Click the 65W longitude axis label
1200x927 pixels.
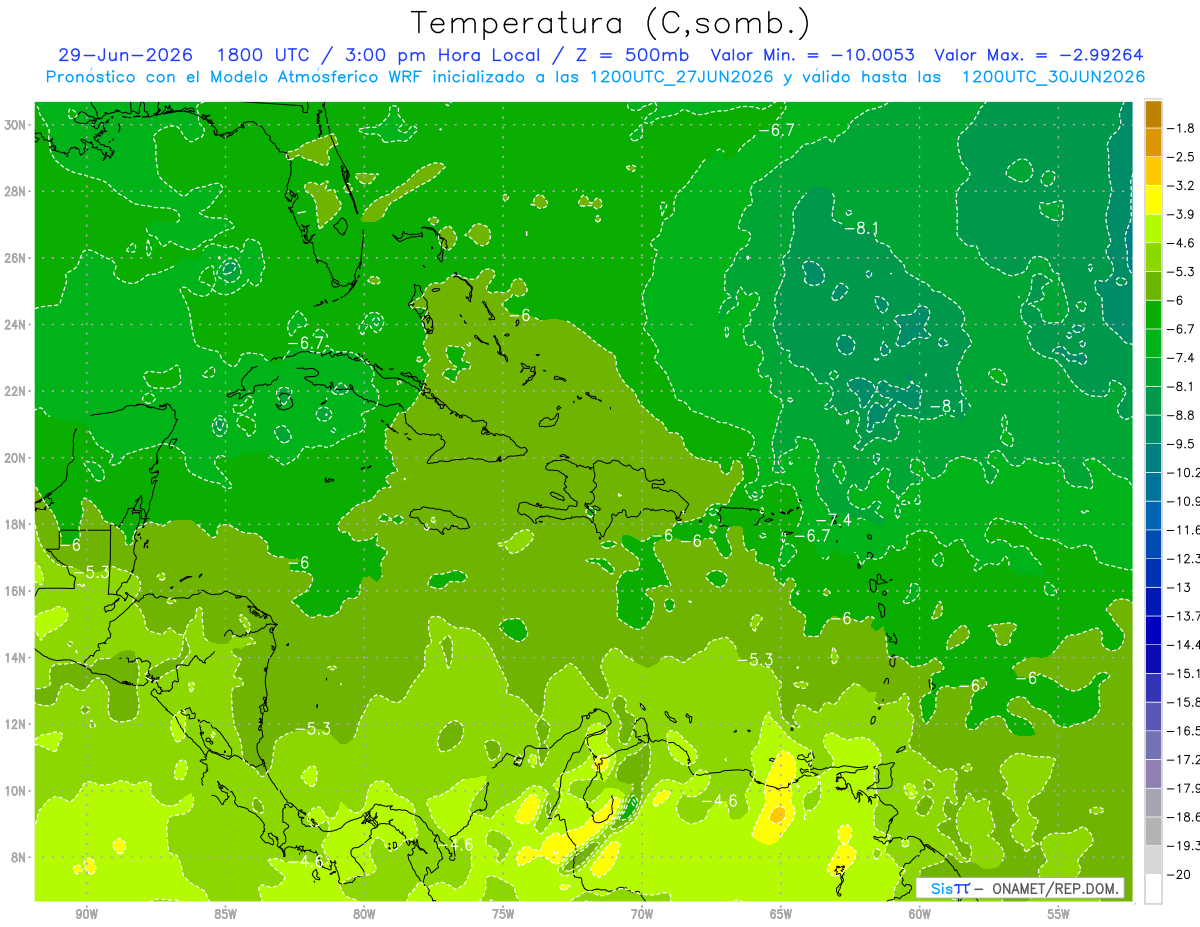(x=781, y=914)
